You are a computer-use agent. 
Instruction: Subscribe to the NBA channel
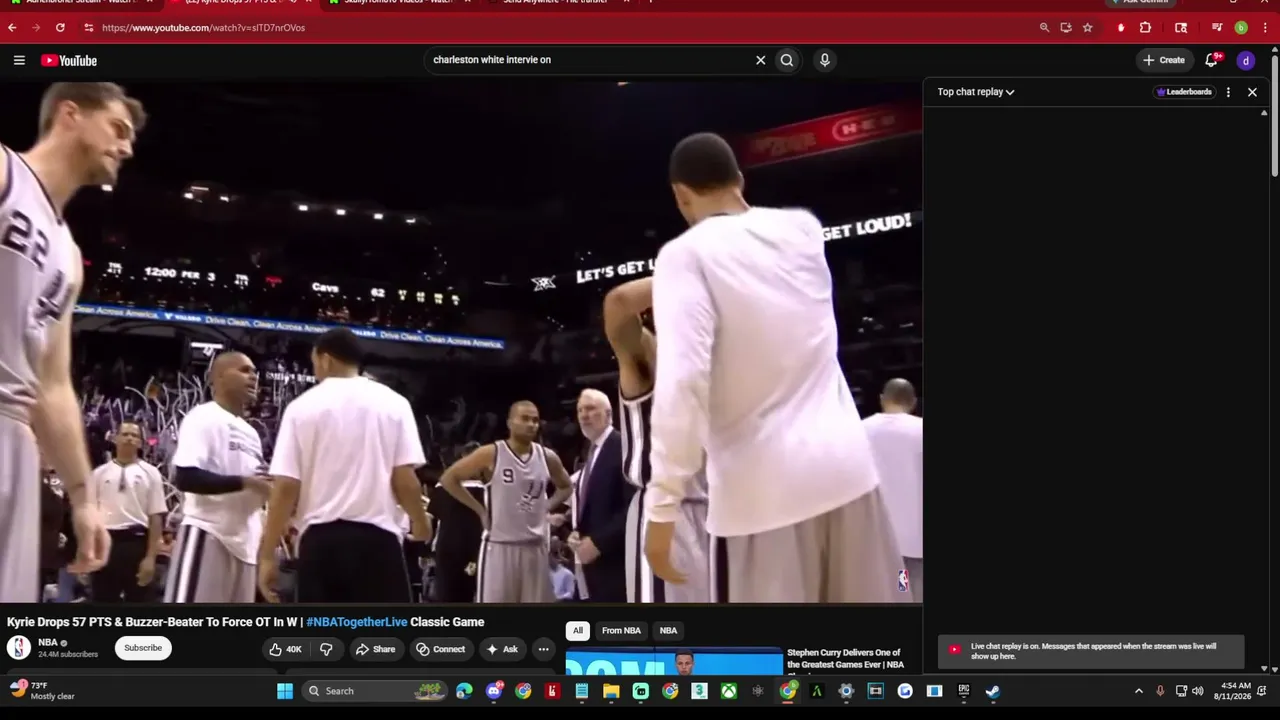click(143, 648)
